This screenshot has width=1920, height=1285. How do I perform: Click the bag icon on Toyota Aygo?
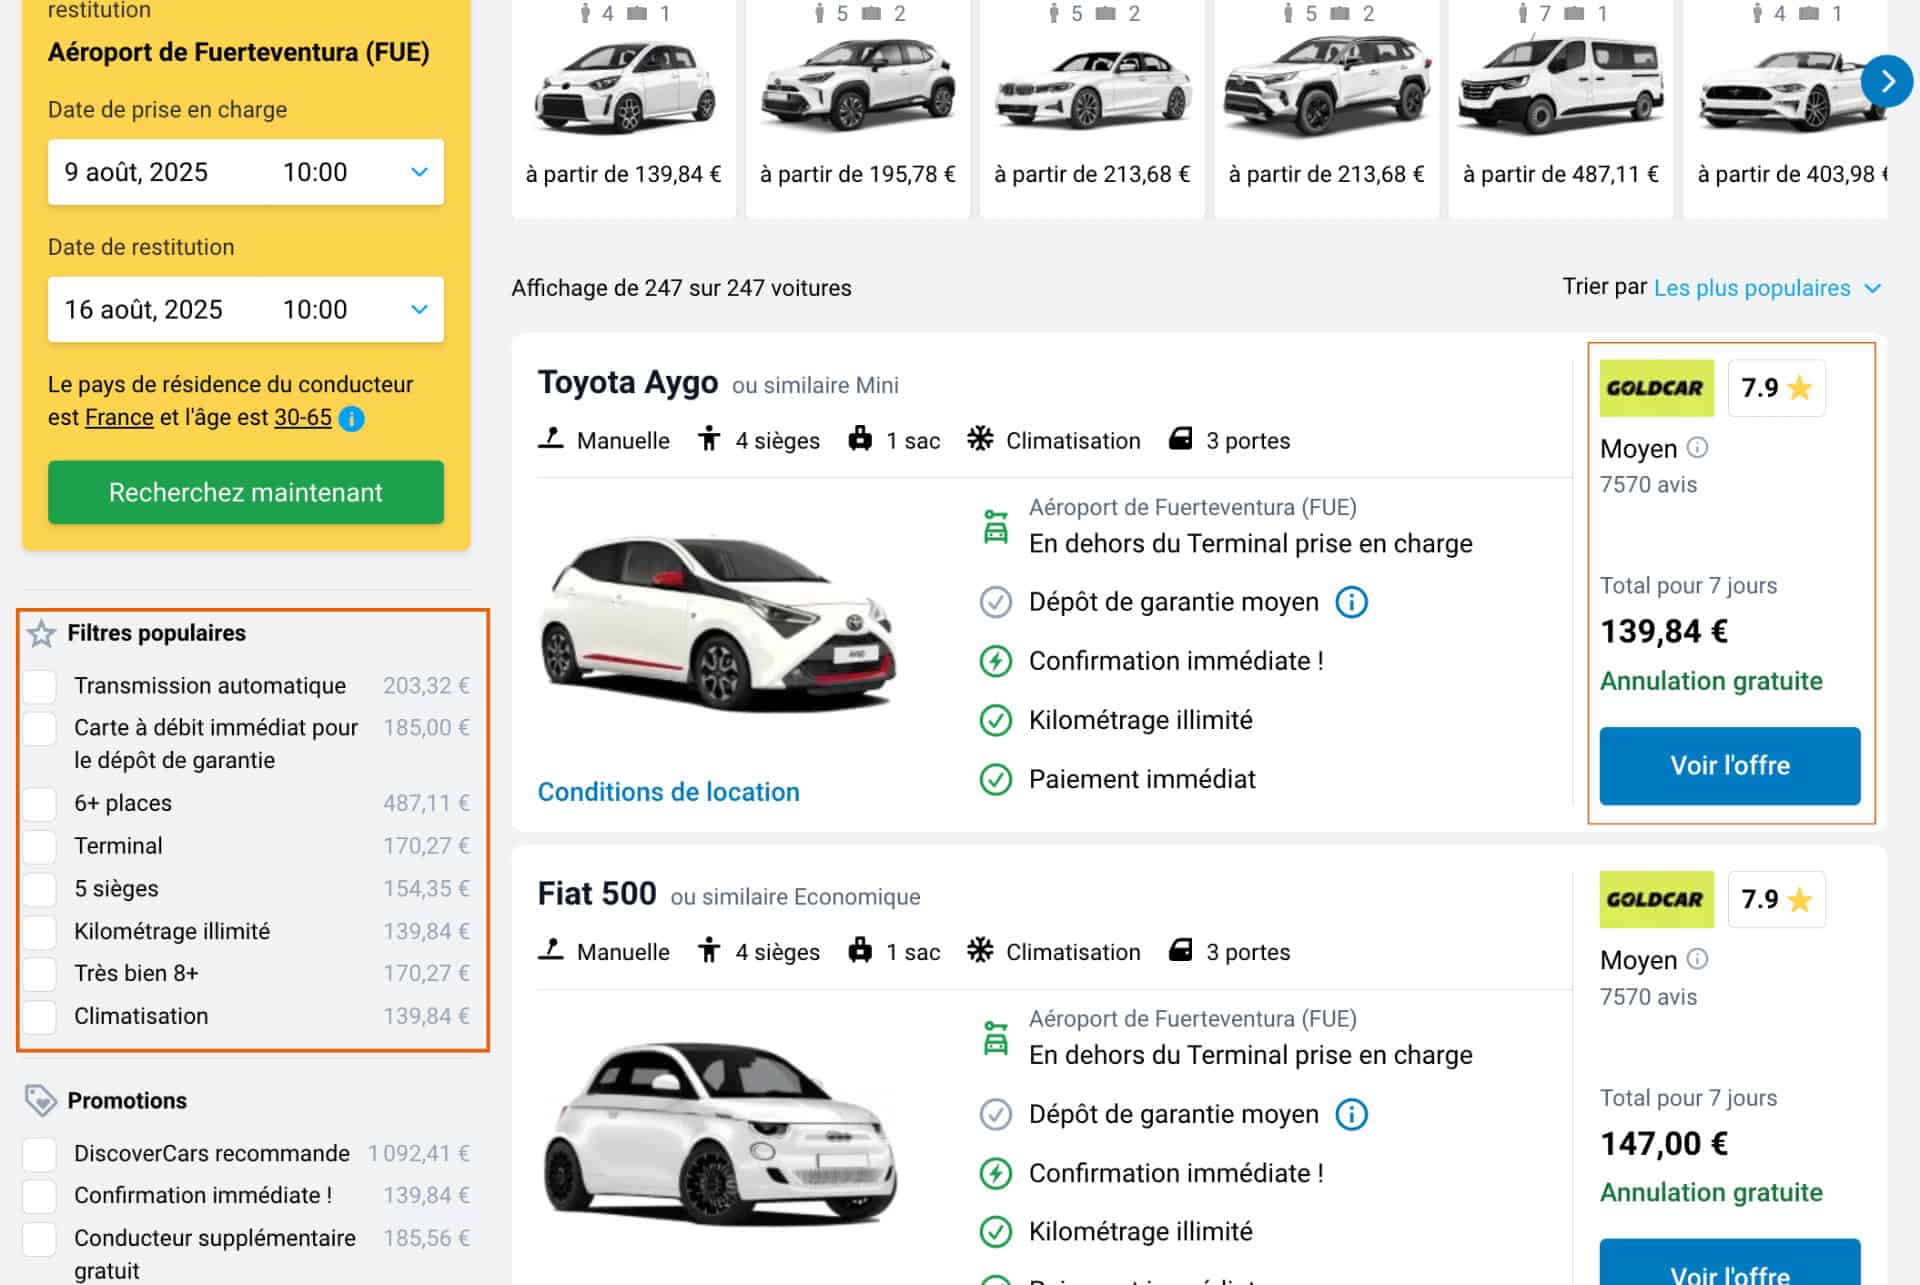[860, 439]
